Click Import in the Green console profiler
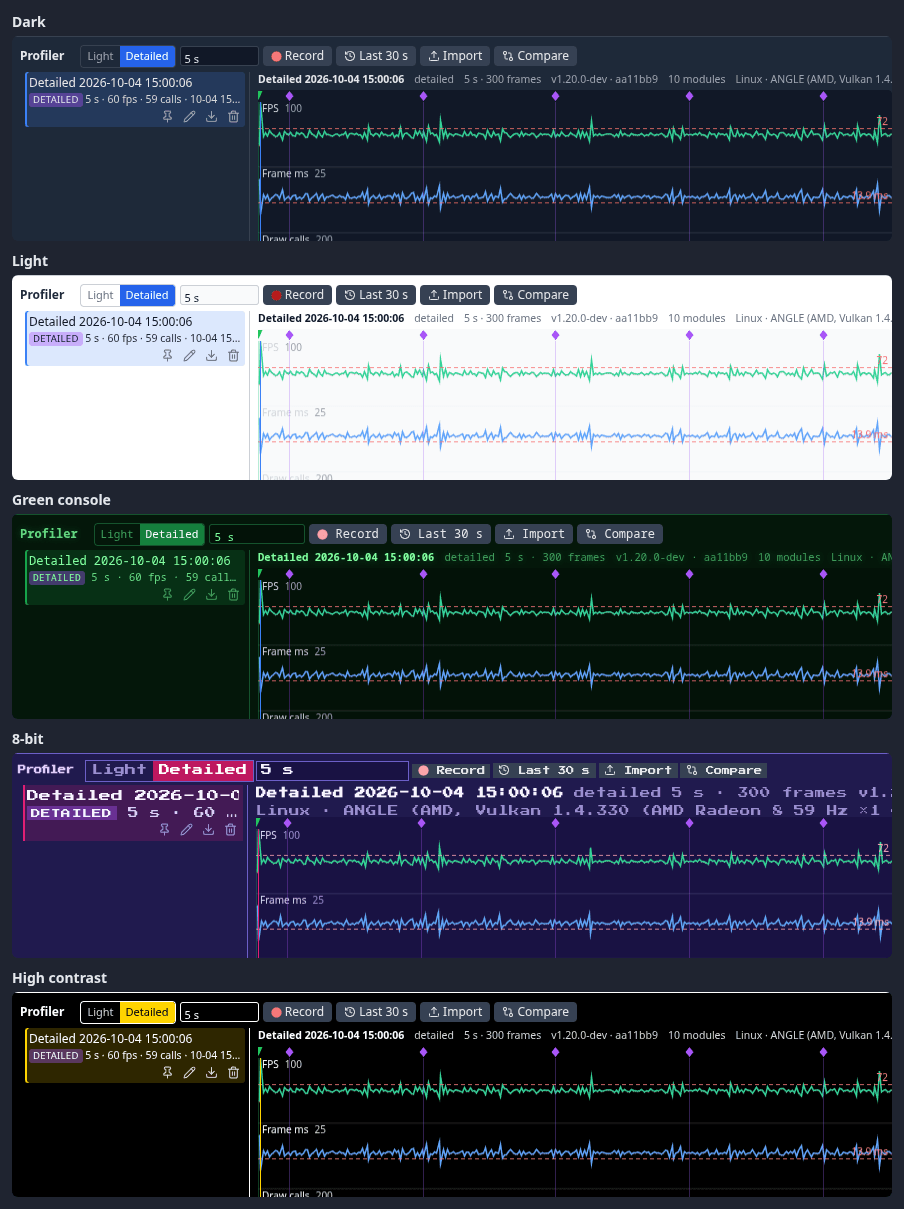 tap(534, 534)
